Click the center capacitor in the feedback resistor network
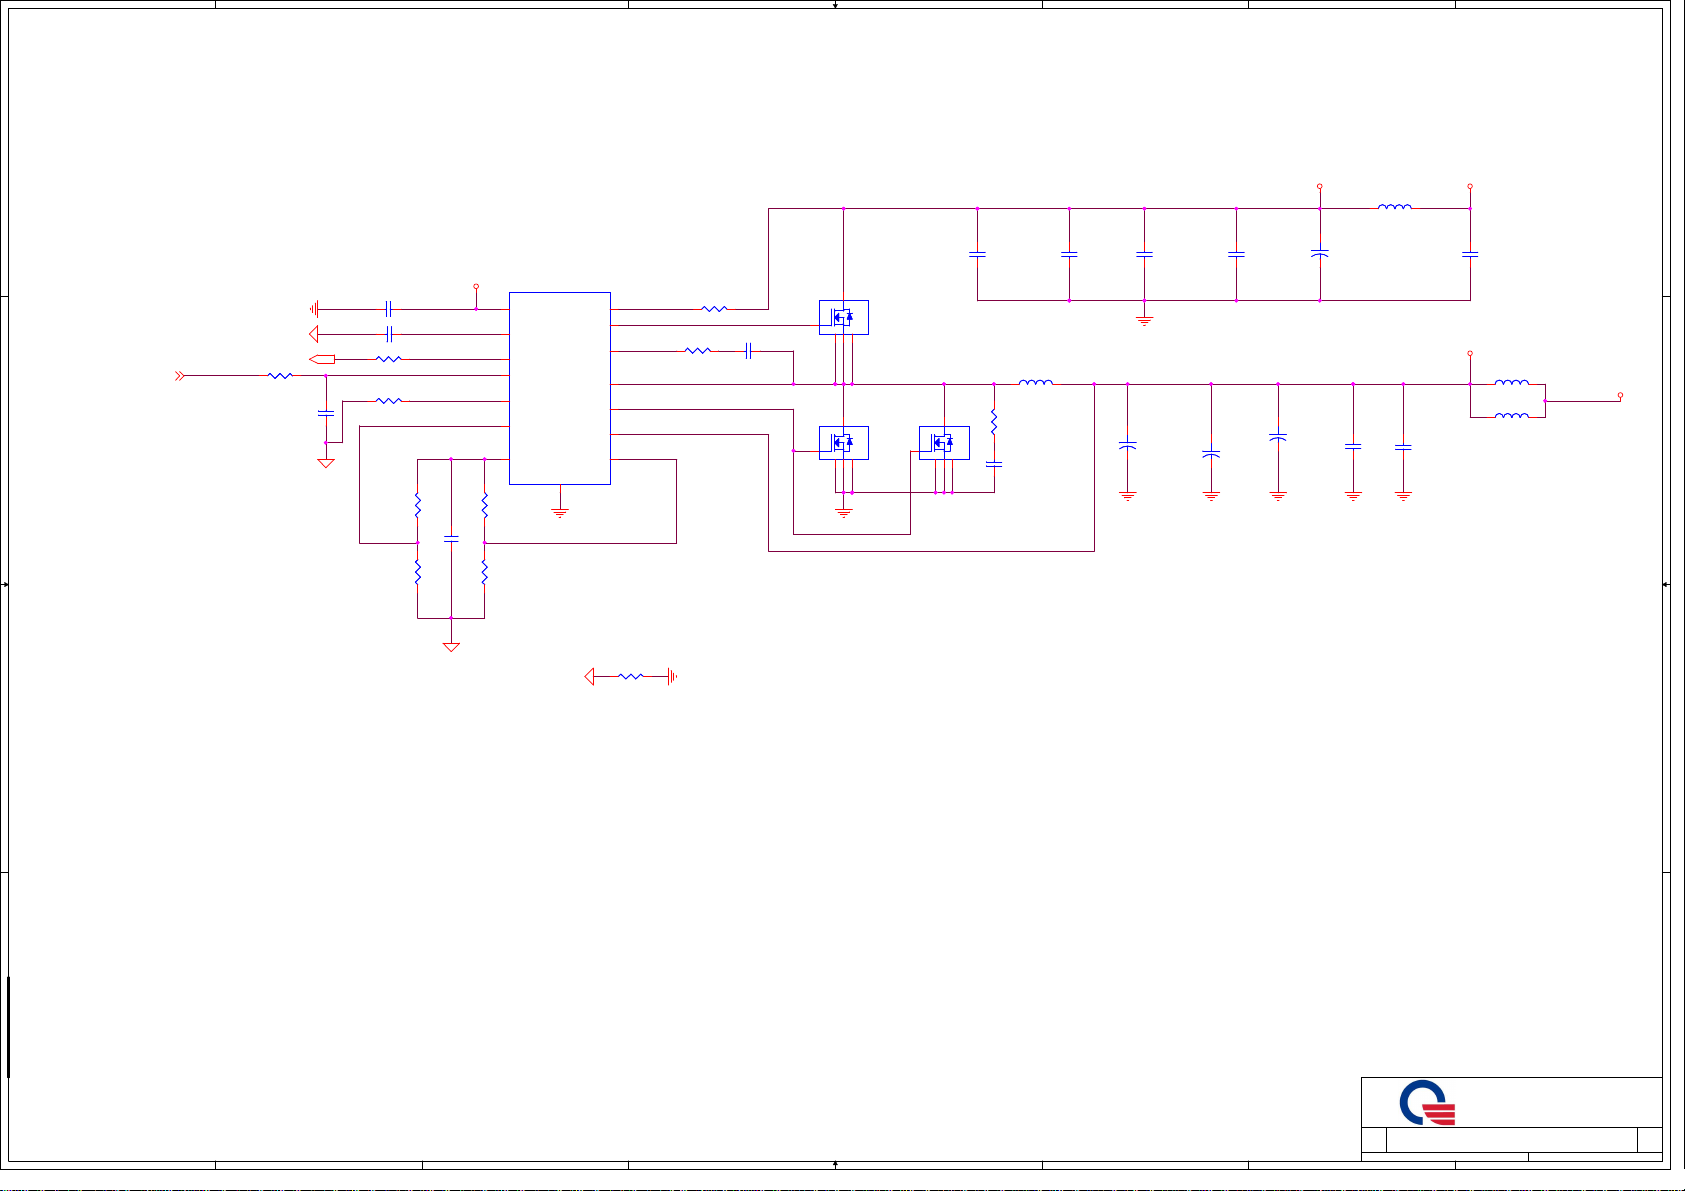This screenshot has height=1191, width=1685. (451, 538)
